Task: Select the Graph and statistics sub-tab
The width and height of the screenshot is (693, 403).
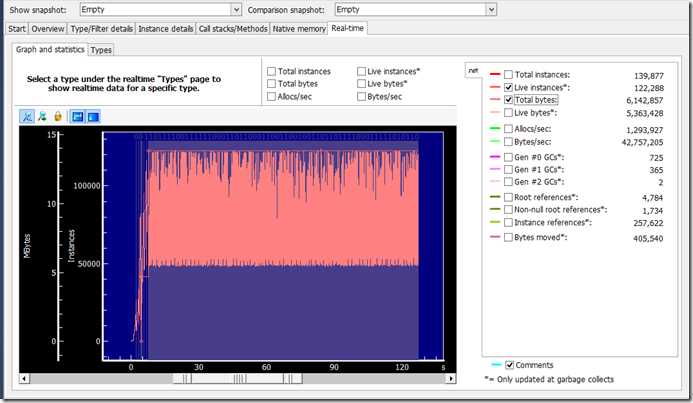Action: click(50, 49)
